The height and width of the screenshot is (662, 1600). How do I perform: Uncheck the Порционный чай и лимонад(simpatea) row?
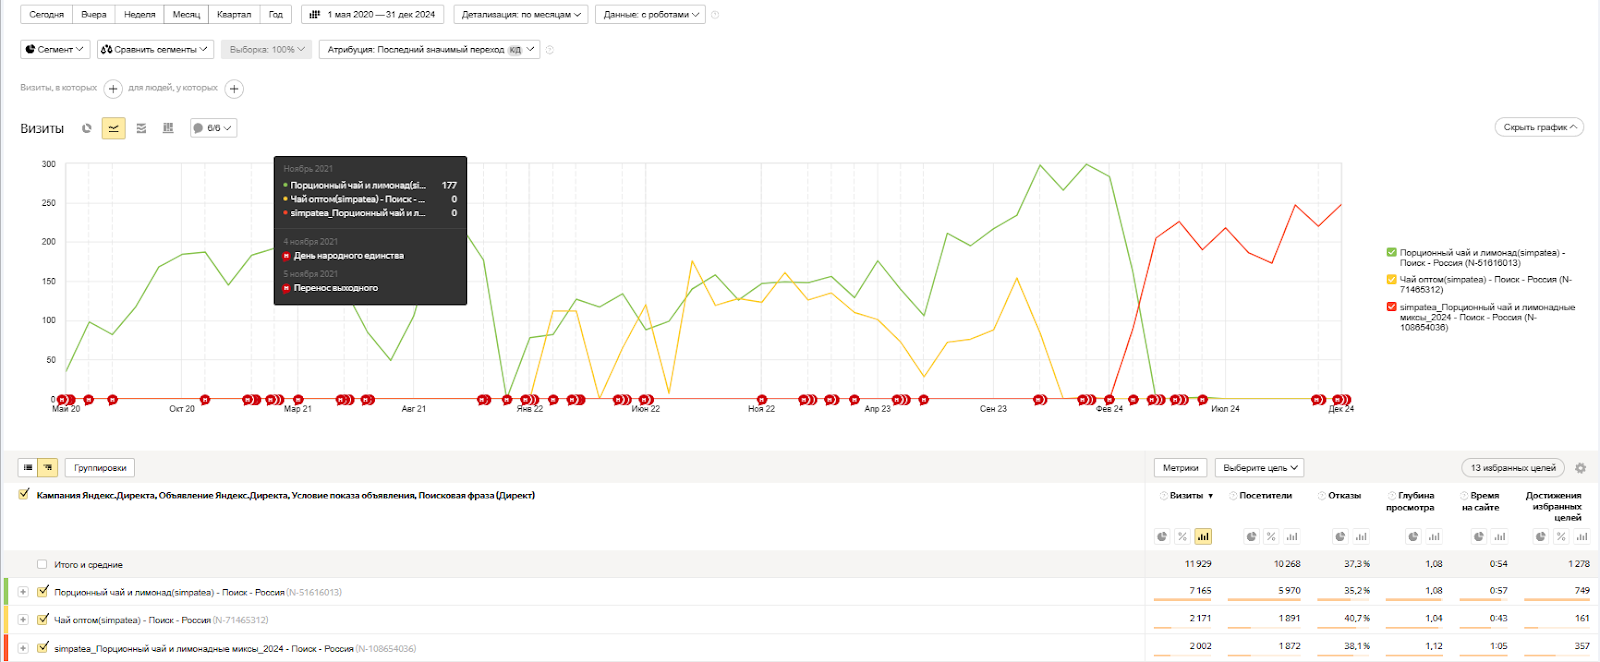[x=43, y=592]
